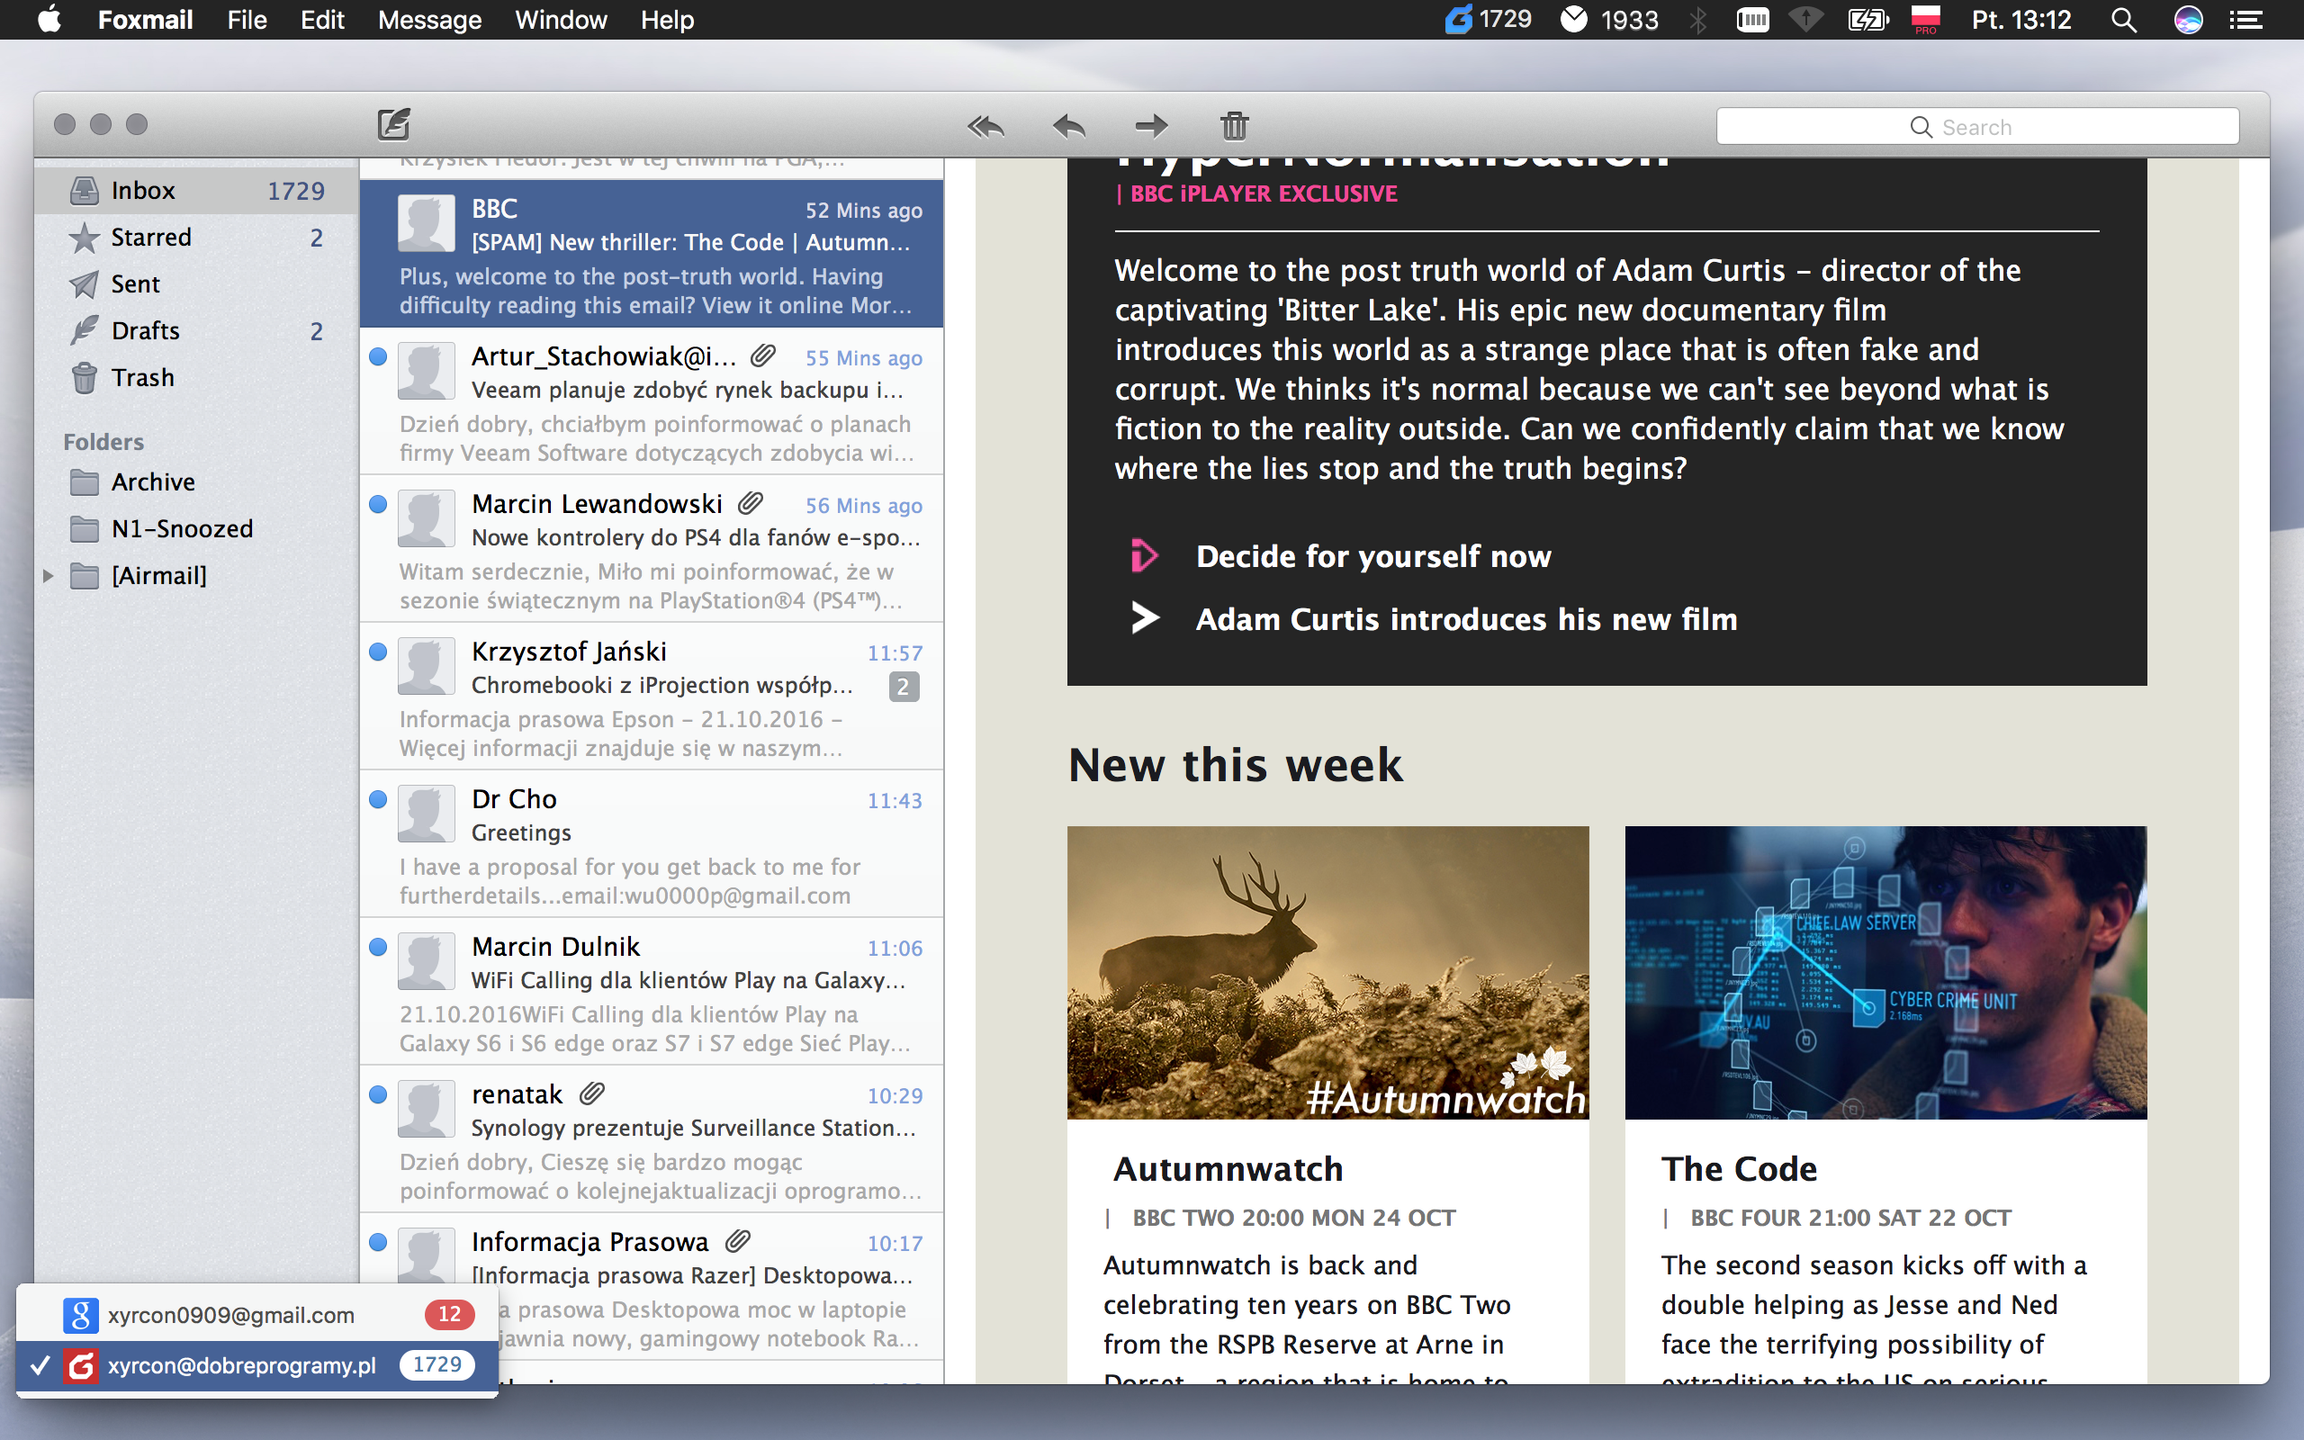
Task: Open the Window menu
Action: (x=560, y=20)
